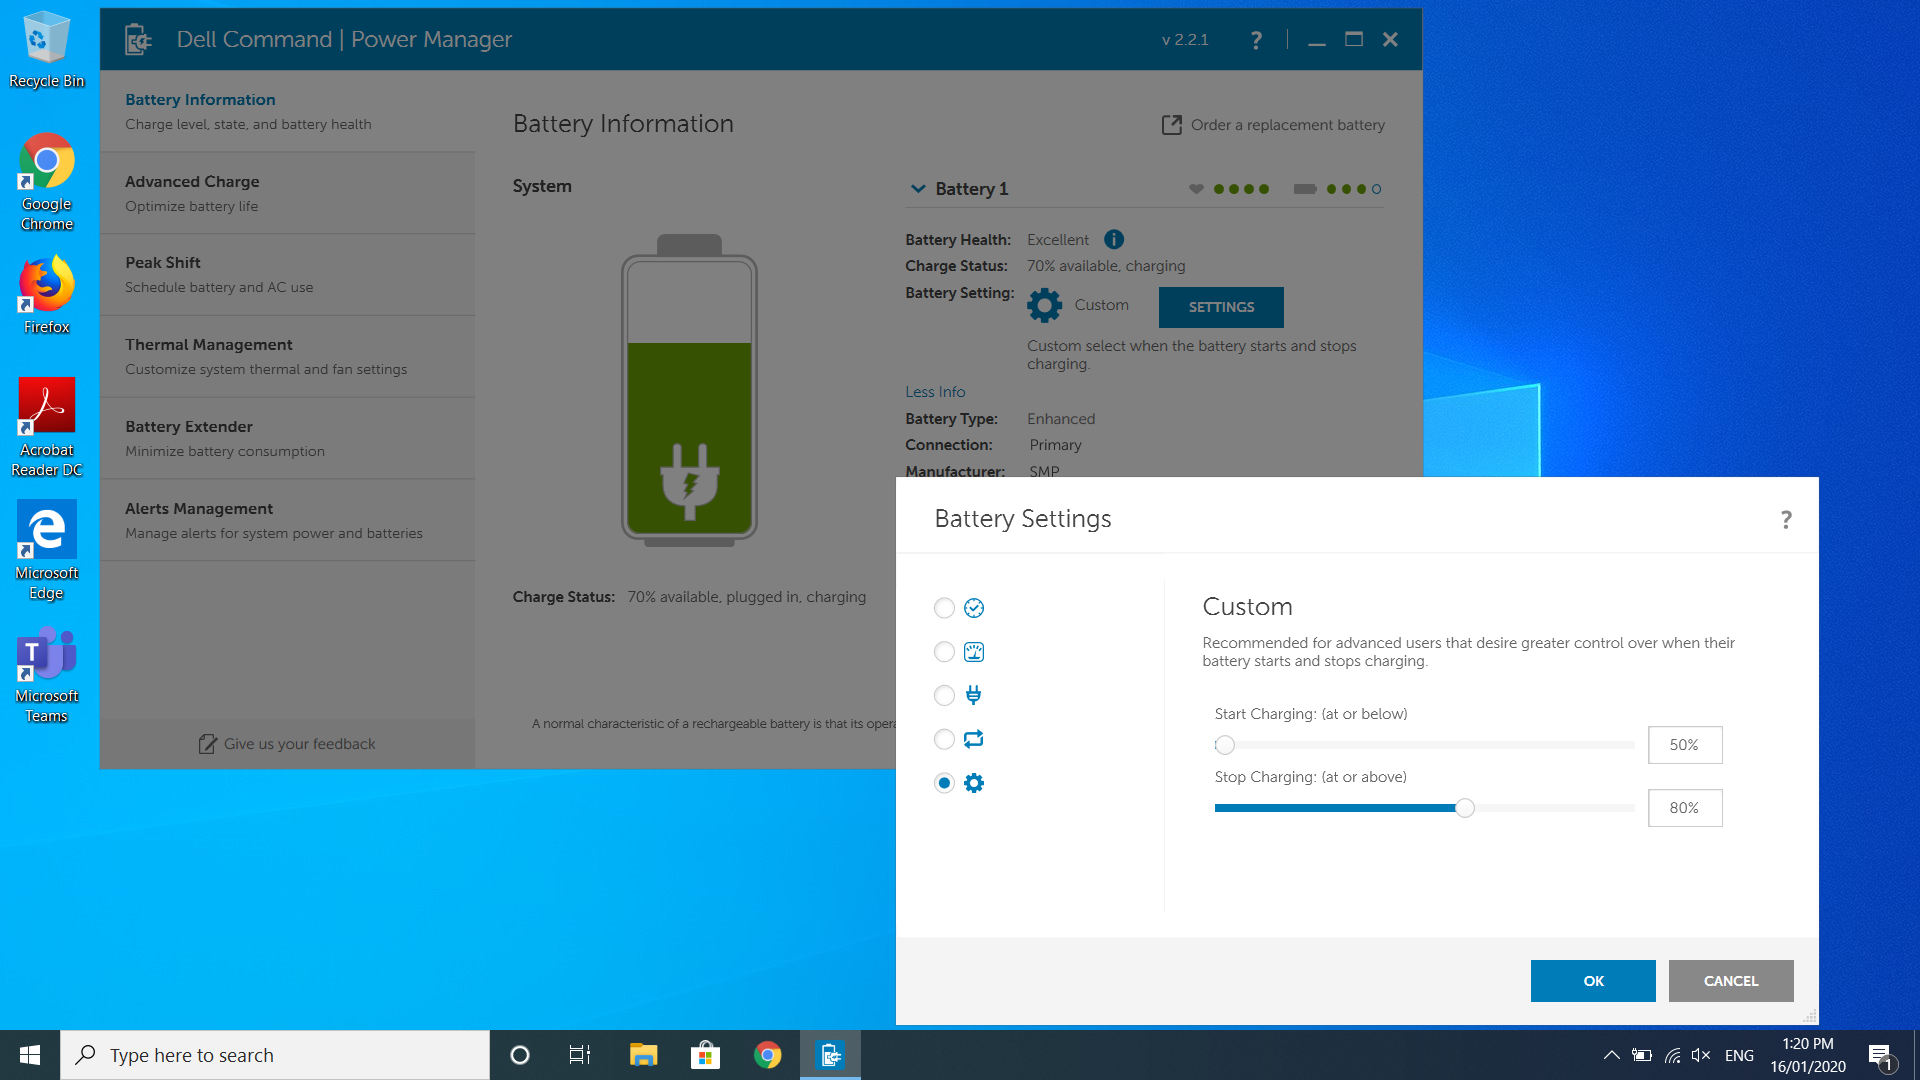Open the Recycle Bin desktop icon
This screenshot has width=1920, height=1080.
(46, 50)
